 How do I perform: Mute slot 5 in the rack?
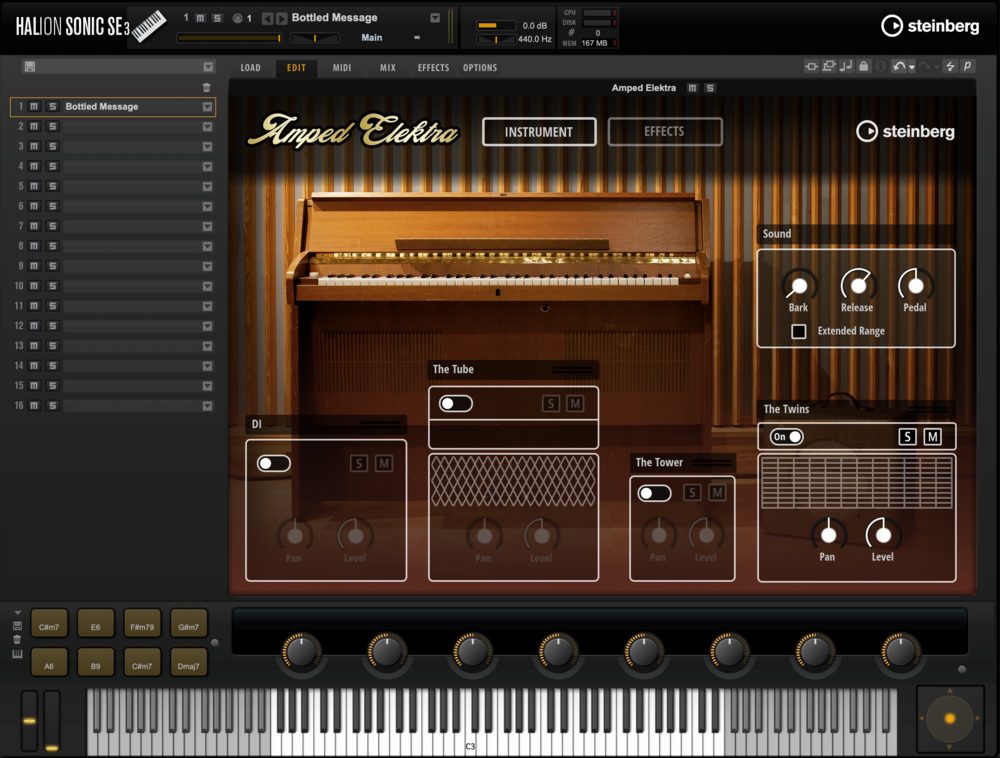[x=34, y=186]
